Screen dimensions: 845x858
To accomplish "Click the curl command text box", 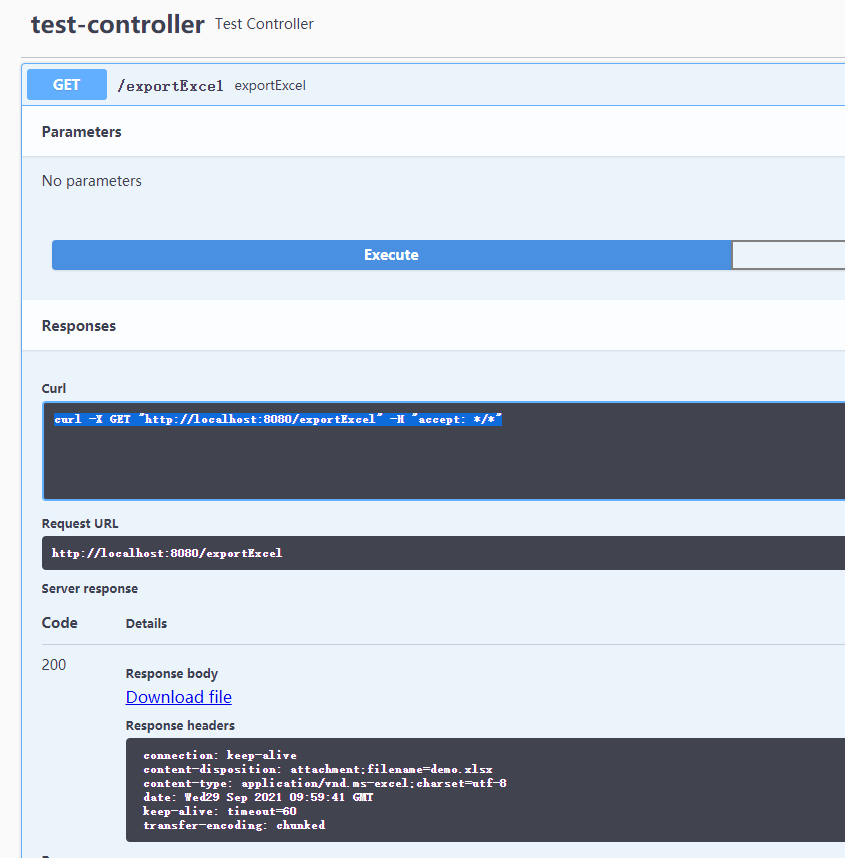I will coord(444,451).
